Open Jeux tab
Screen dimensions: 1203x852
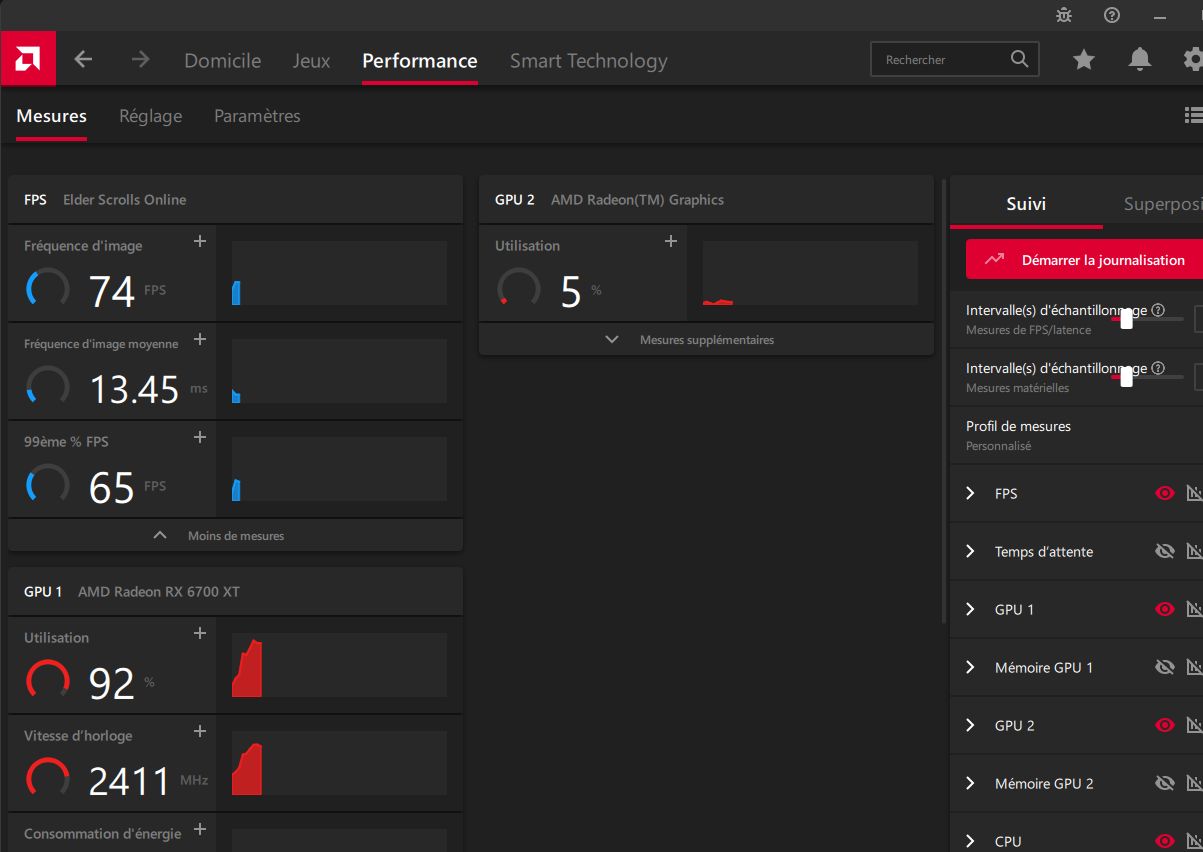(x=311, y=60)
